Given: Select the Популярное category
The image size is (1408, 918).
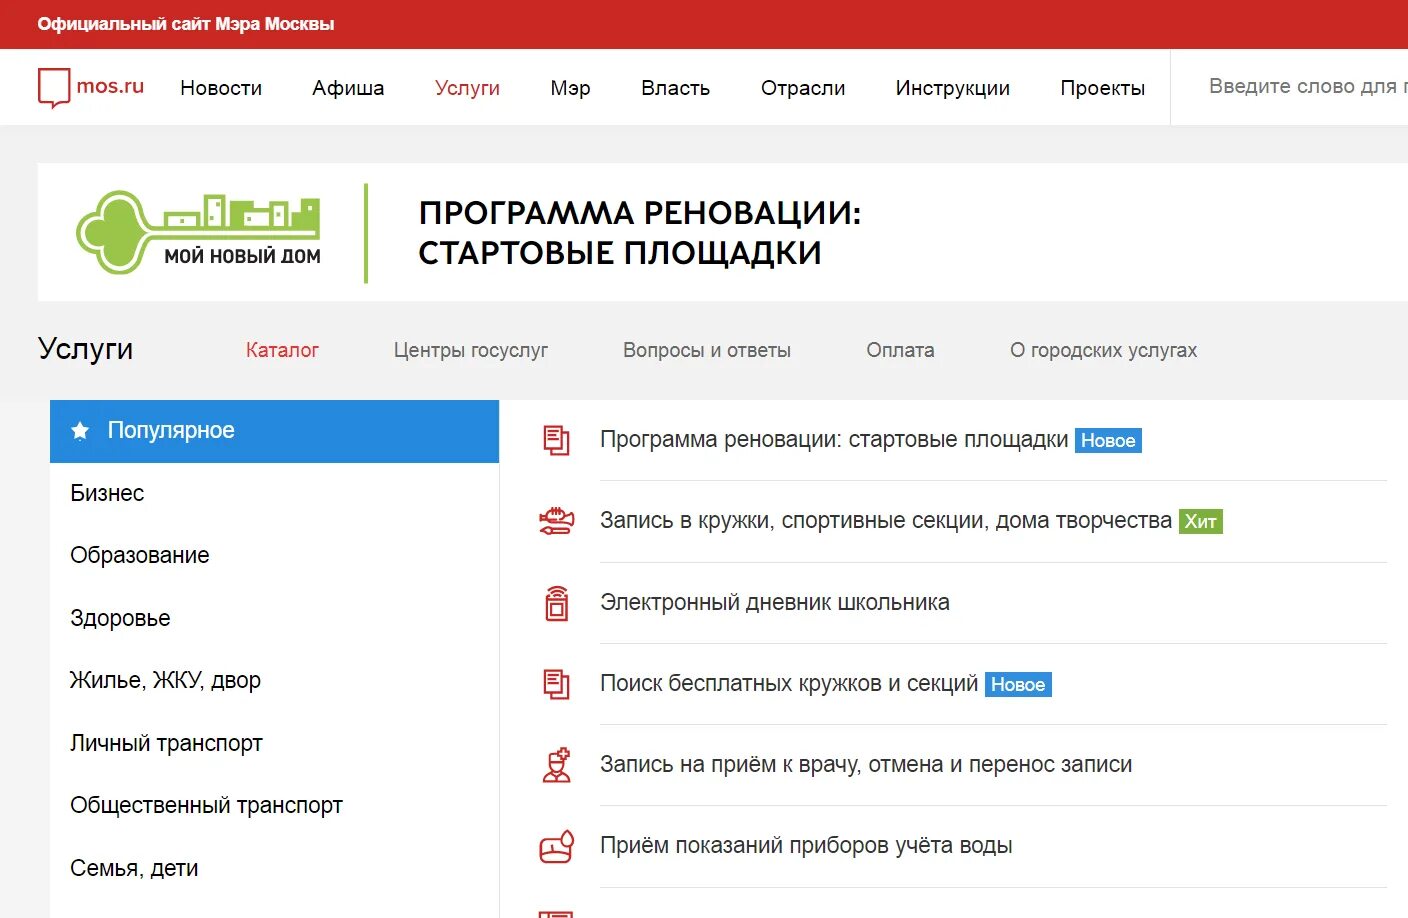Looking at the screenshot, I should tap(274, 431).
